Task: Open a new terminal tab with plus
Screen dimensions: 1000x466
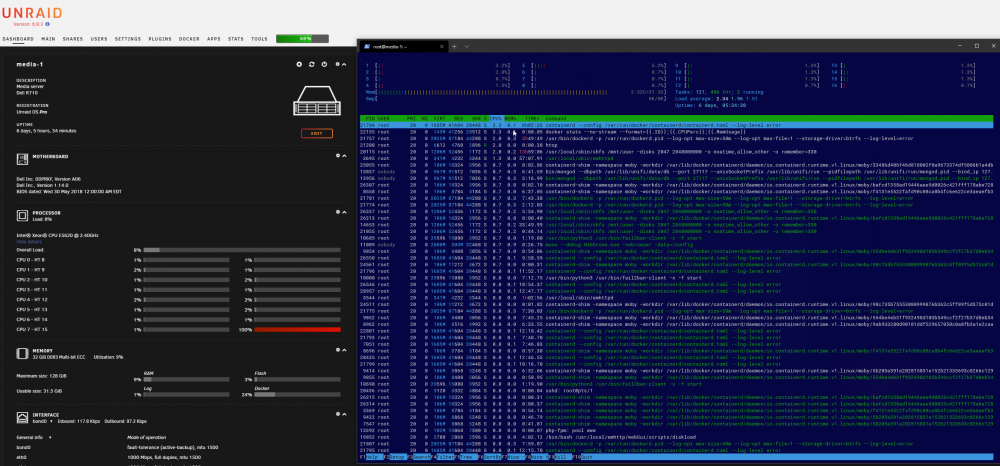Action: tap(454, 47)
